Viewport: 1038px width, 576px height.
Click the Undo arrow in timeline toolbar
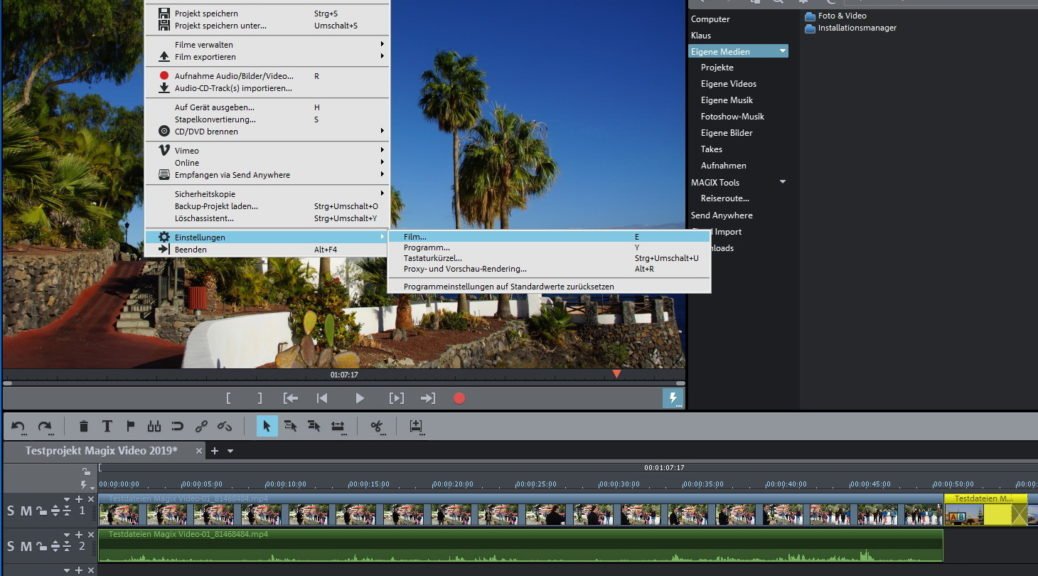point(18,426)
